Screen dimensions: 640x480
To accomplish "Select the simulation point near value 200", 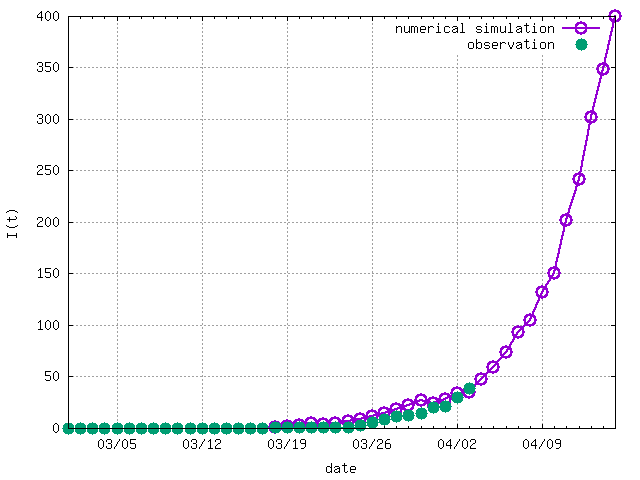I will click(x=566, y=220).
